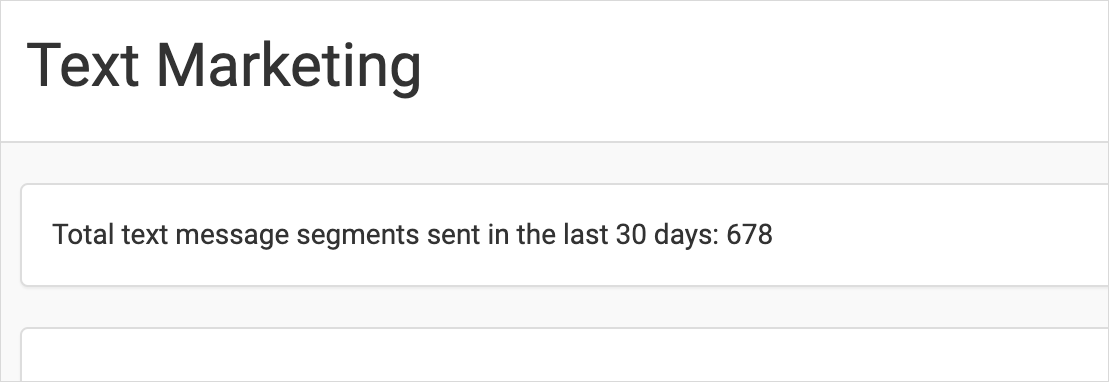Click the white header area beside the title
The height and width of the screenshot is (382, 1109).
coord(764,71)
